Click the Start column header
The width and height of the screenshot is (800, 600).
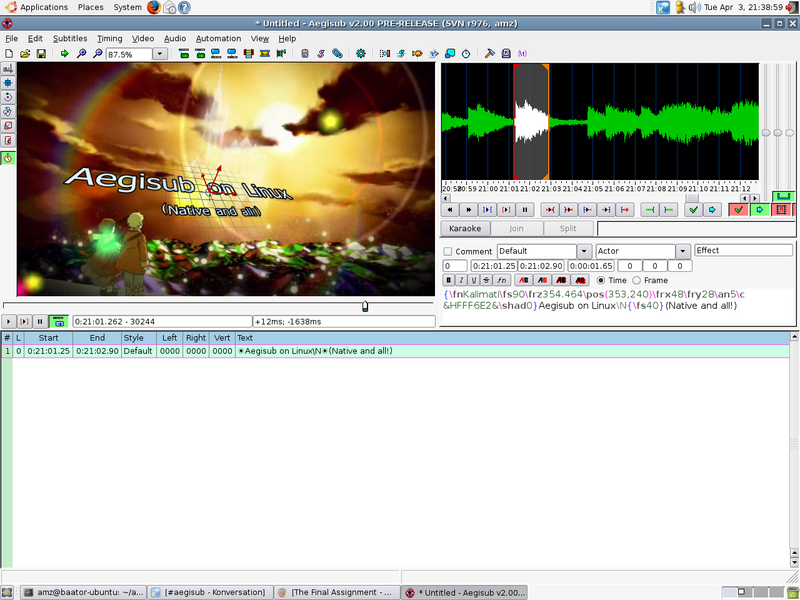[48, 338]
